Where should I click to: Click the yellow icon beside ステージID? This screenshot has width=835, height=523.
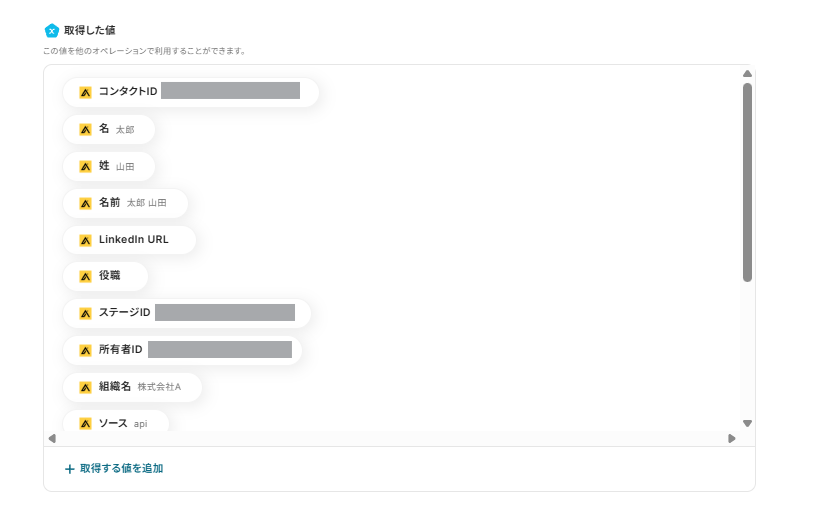86,313
